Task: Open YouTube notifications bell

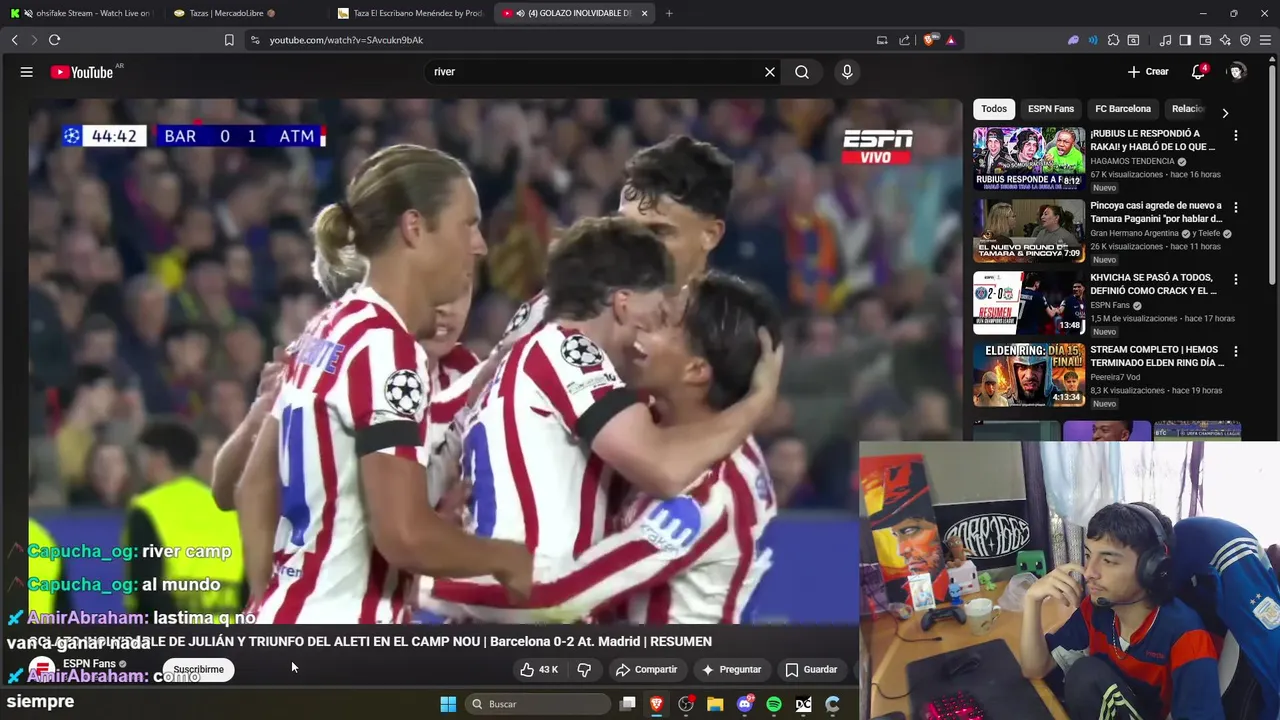Action: pyautogui.click(x=1198, y=72)
